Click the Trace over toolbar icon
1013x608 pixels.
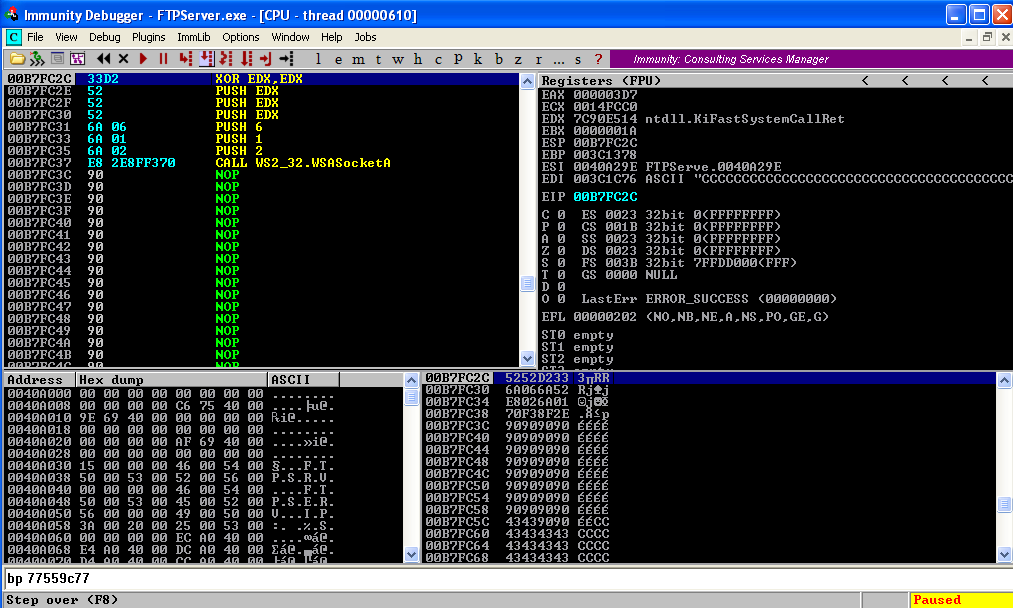(x=246, y=59)
